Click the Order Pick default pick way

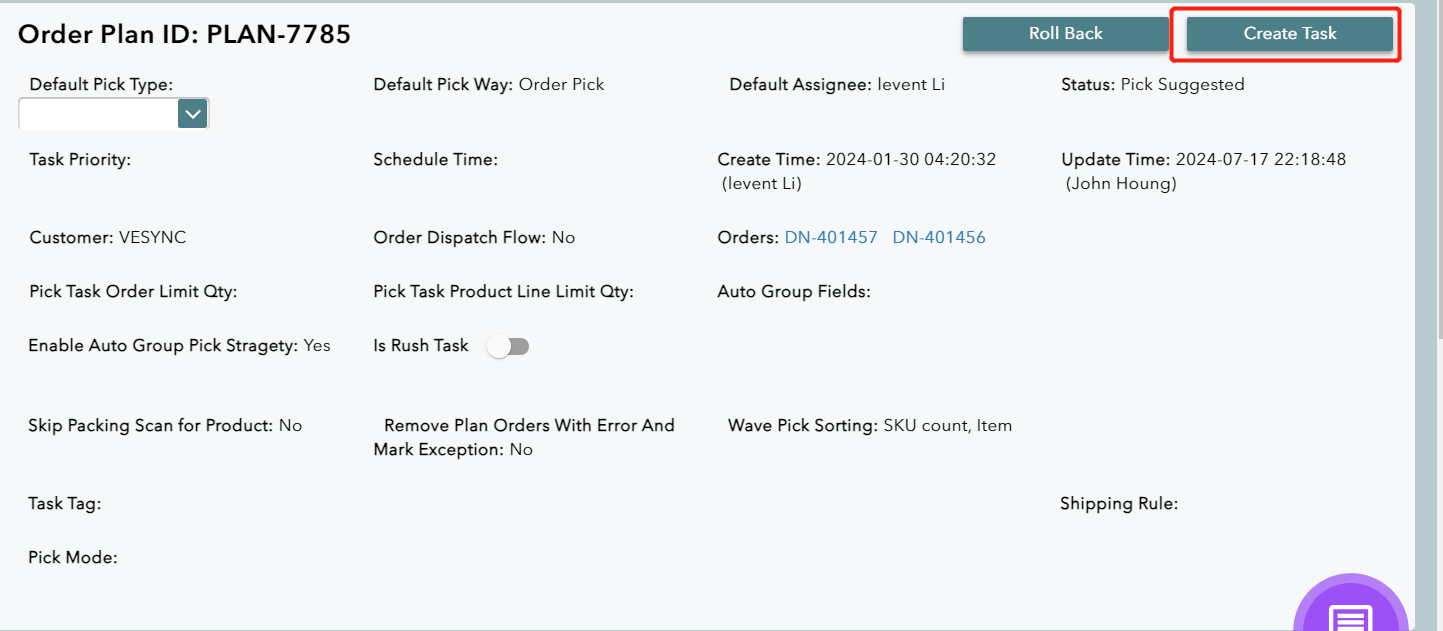561,85
